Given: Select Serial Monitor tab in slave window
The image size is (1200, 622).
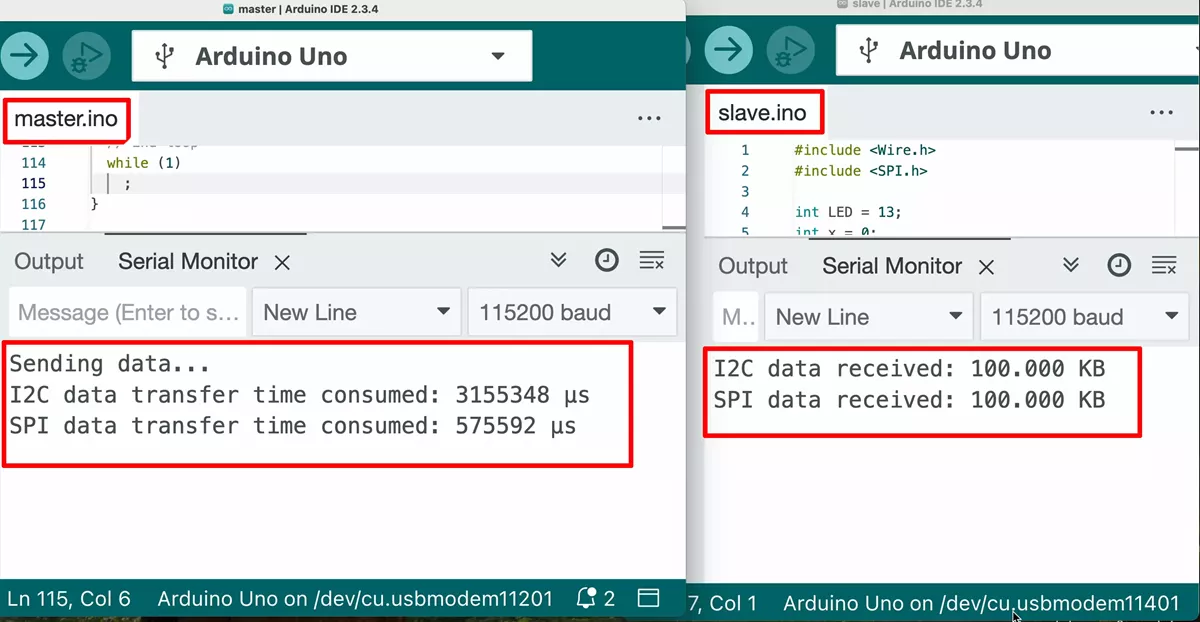Looking at the screenshot, I should (892, 266).
